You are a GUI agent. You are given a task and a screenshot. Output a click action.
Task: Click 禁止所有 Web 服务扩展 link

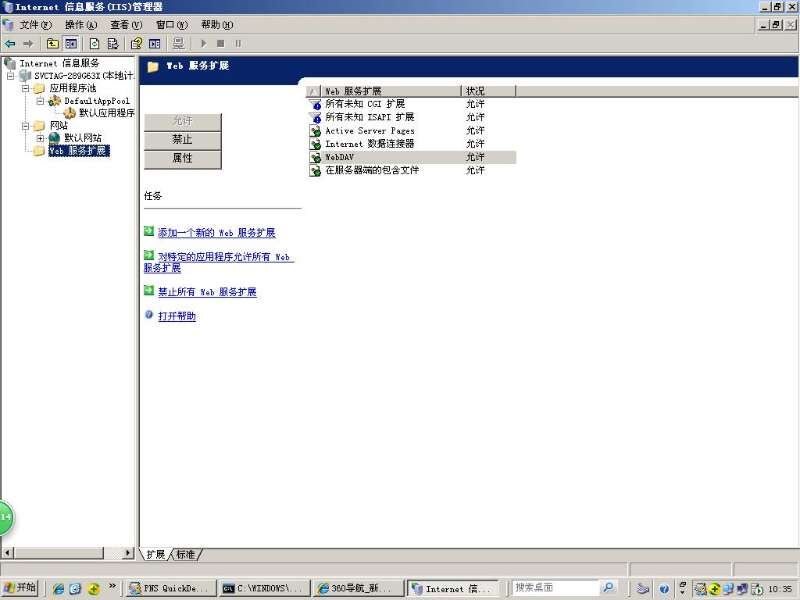click(207, 292)
